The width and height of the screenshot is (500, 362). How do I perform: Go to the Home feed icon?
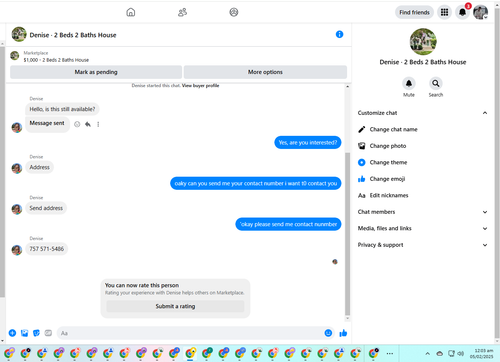pyautogui.click(x=131, y=12)
